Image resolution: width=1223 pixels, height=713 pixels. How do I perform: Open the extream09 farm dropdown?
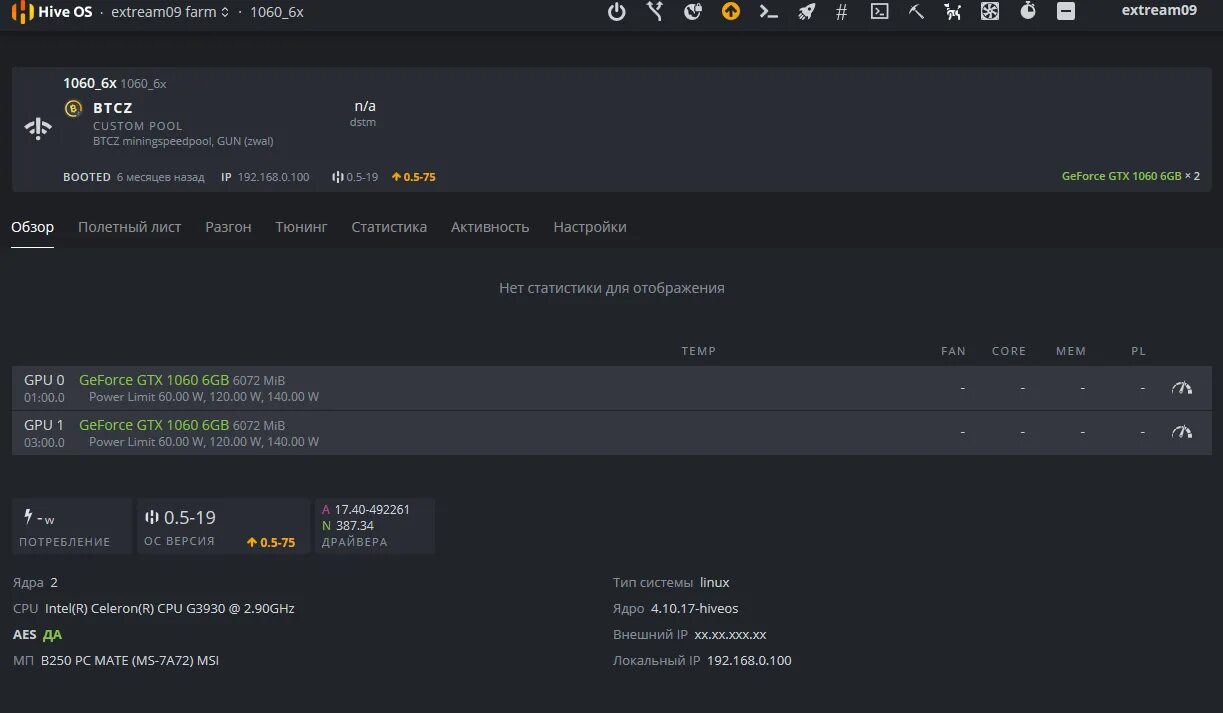point(169,12)
